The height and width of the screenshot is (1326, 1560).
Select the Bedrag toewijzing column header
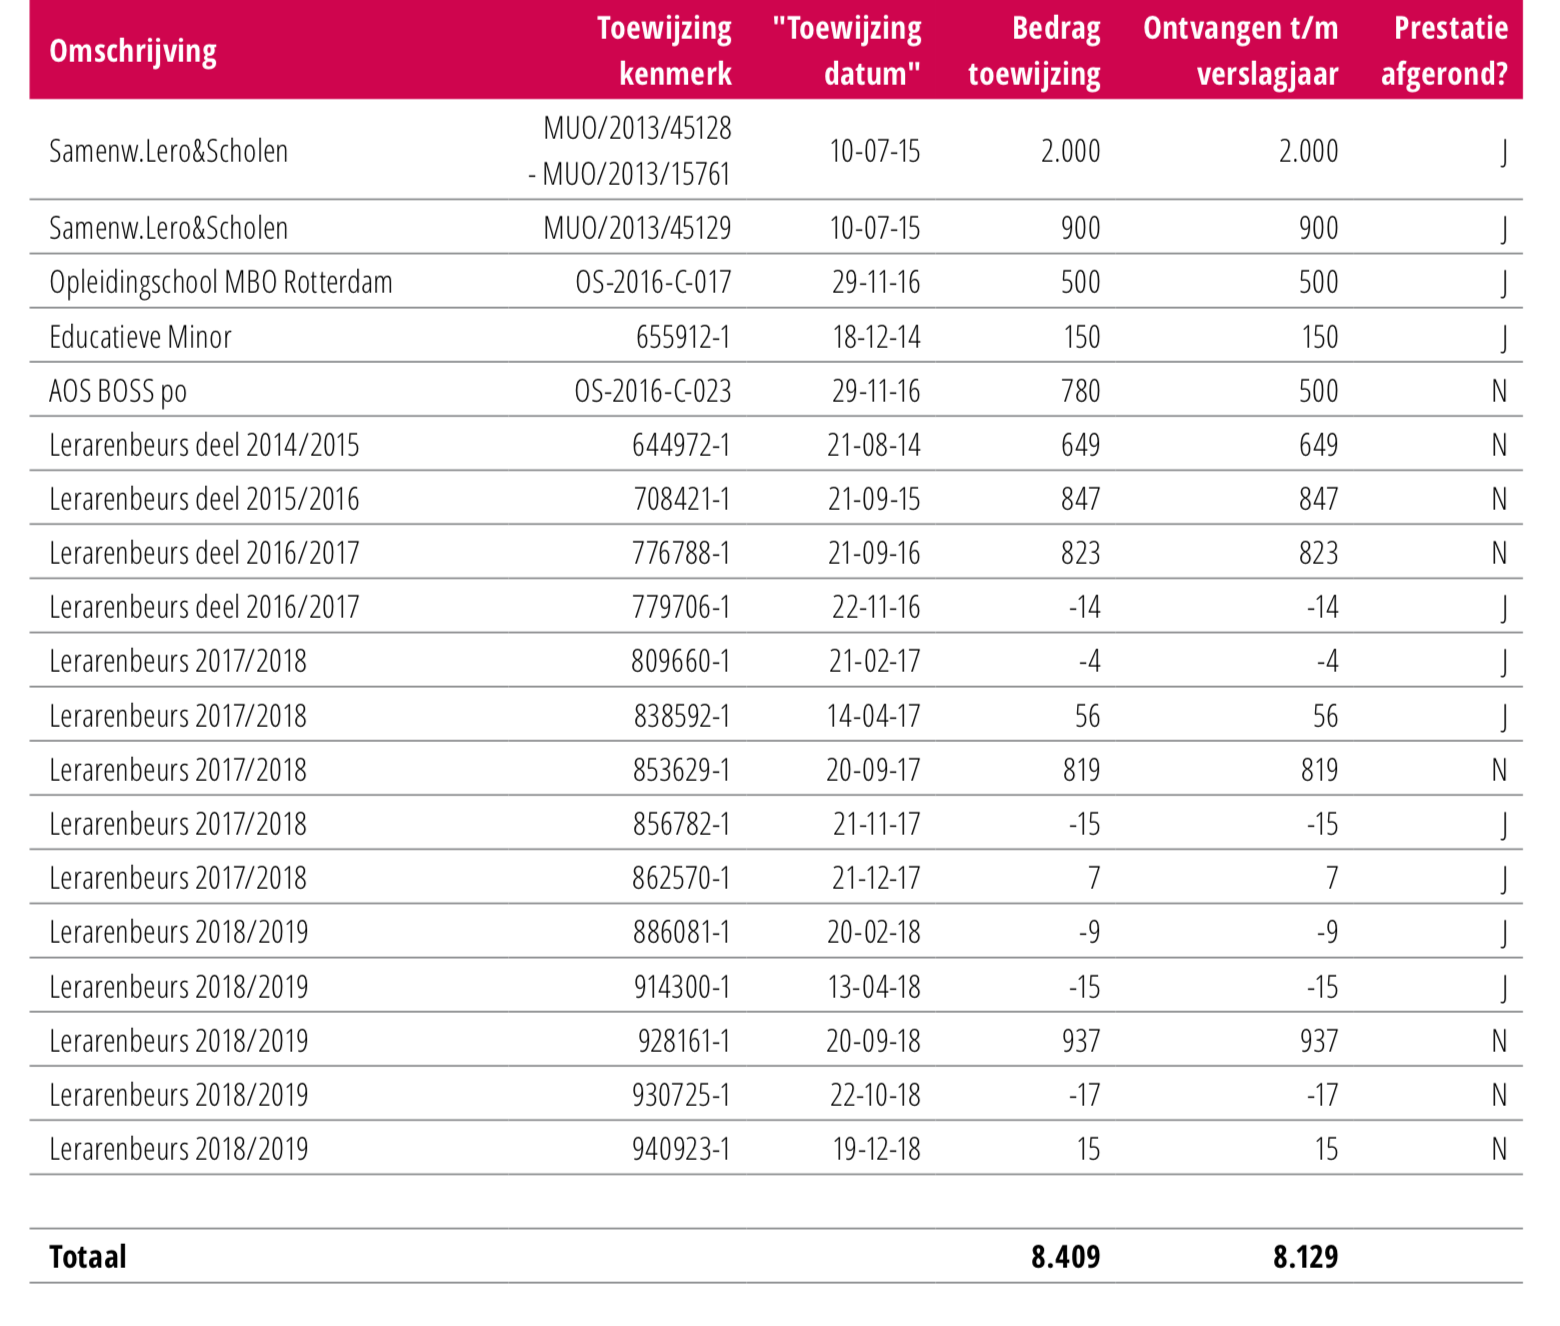click(1035, 51)
